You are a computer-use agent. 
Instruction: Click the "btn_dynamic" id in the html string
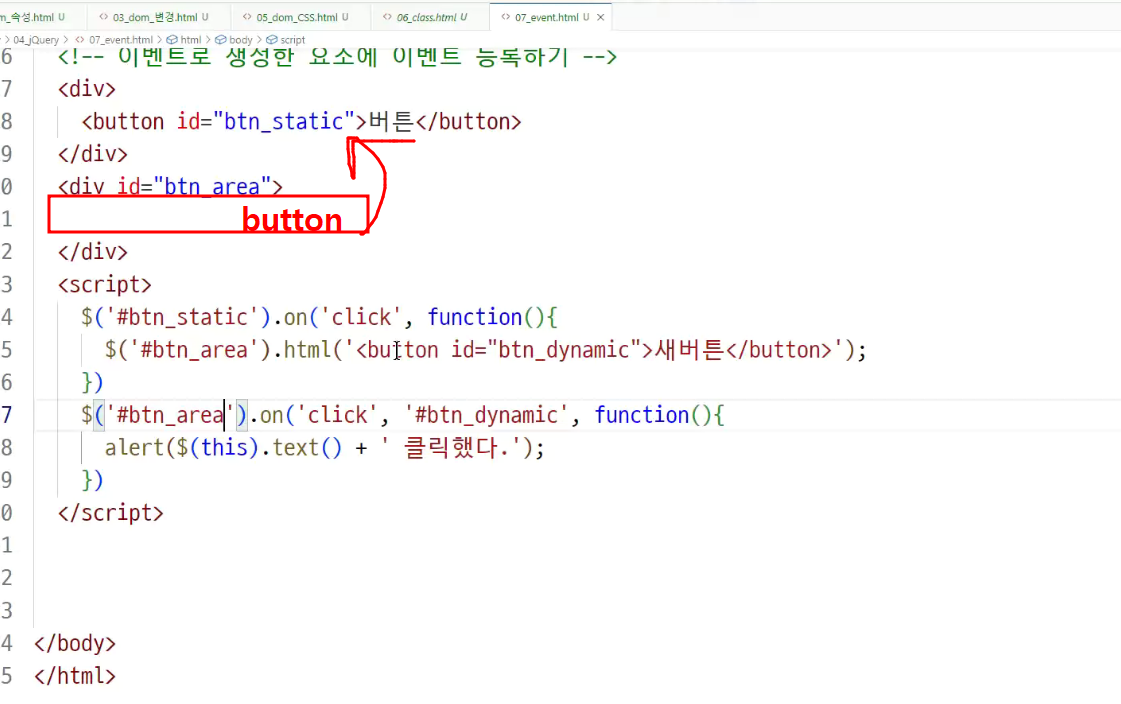click(564, 350)
